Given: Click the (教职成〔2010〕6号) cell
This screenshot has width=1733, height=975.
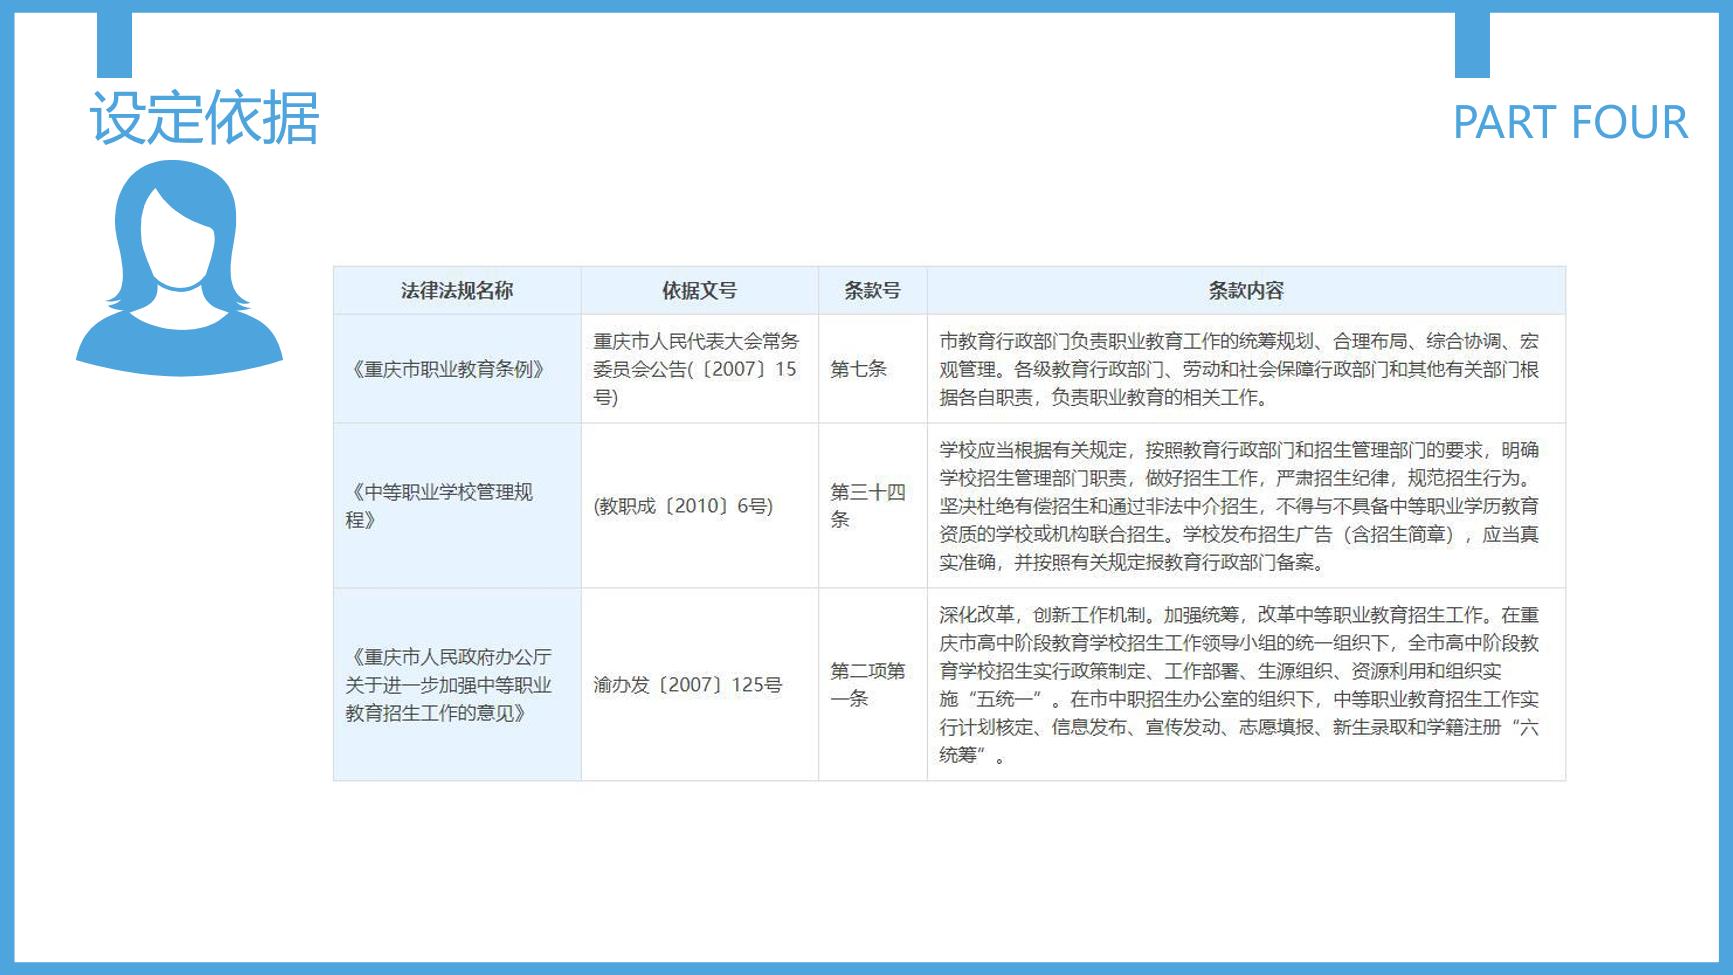Looking at the screenshot, I should pyautogui.click(x=700, y=506).
